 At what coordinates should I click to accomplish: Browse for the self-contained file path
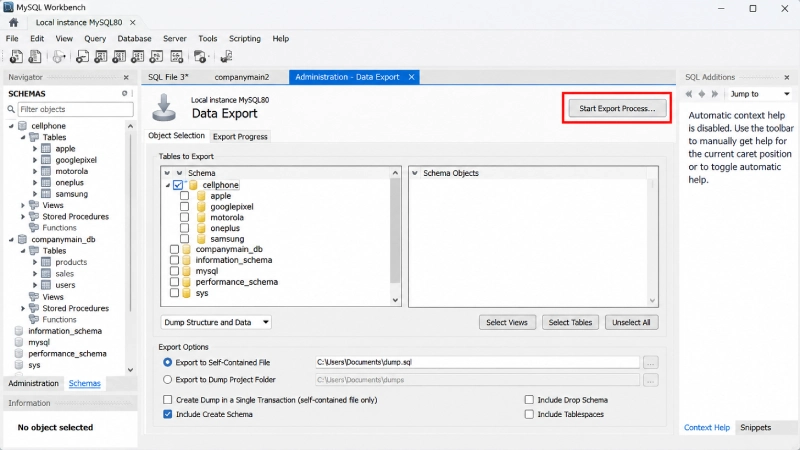[651, 363]
